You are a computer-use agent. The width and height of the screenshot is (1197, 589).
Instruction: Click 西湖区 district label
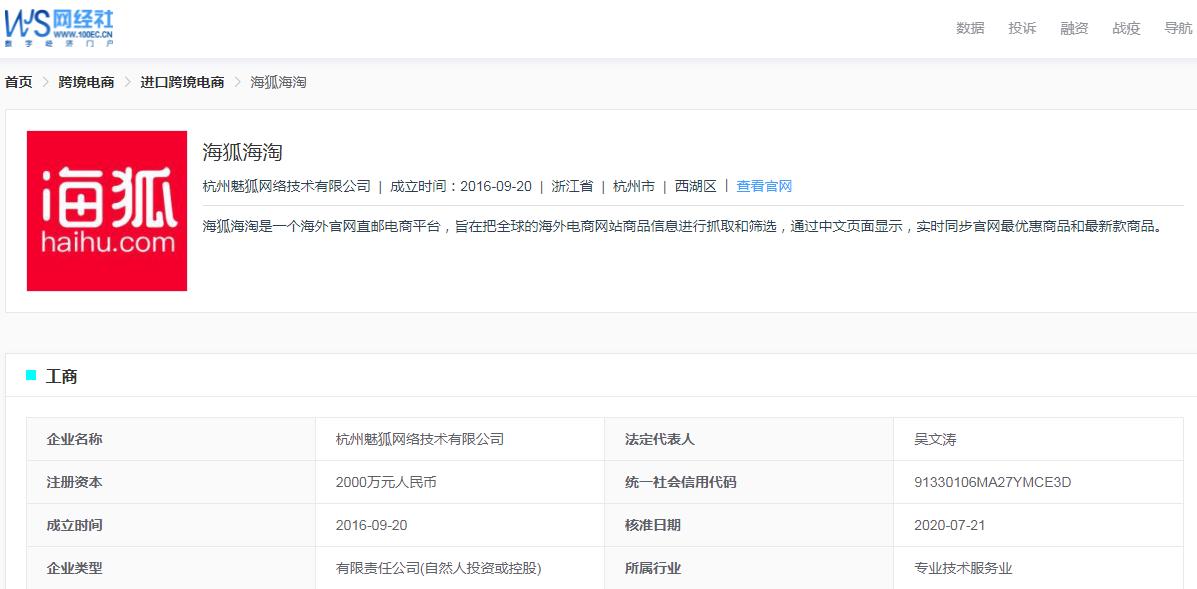point(696,186)
